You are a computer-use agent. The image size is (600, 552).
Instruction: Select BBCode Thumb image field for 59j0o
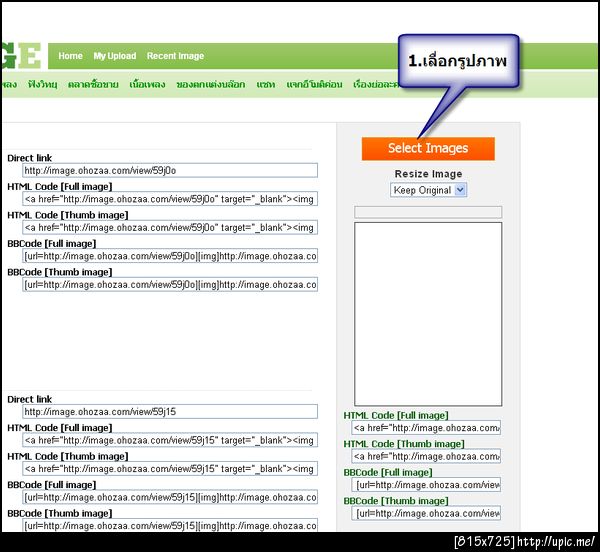tap(170, 285)
